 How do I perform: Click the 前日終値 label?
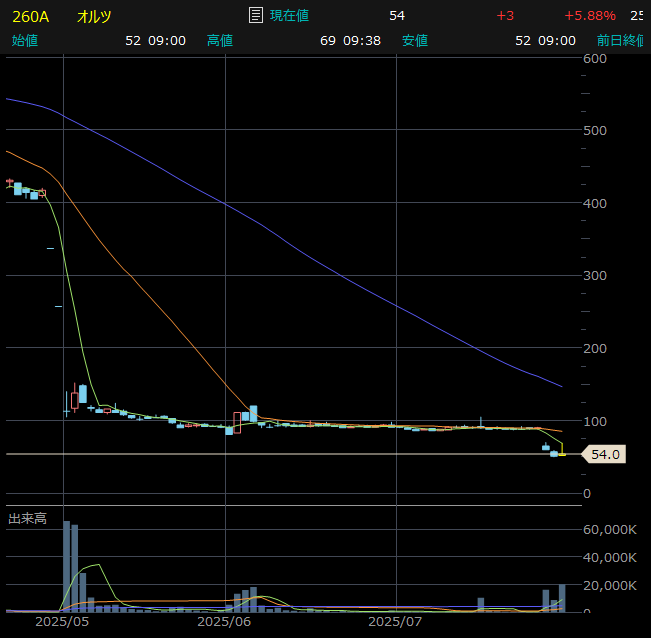(x=620, y=41)
